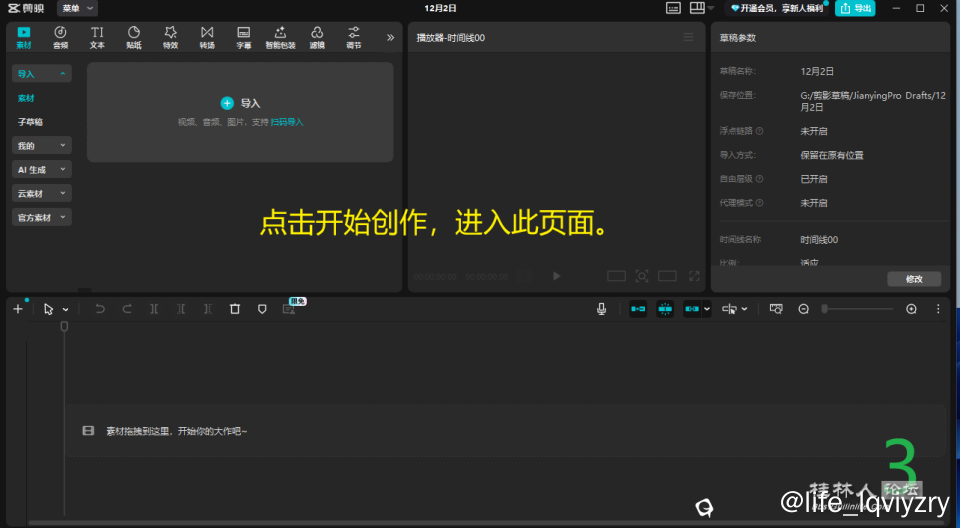Screen dimensions: 960x528
Task: Open the 音频 (Audio) panel
Action: [x=61, y=37]
